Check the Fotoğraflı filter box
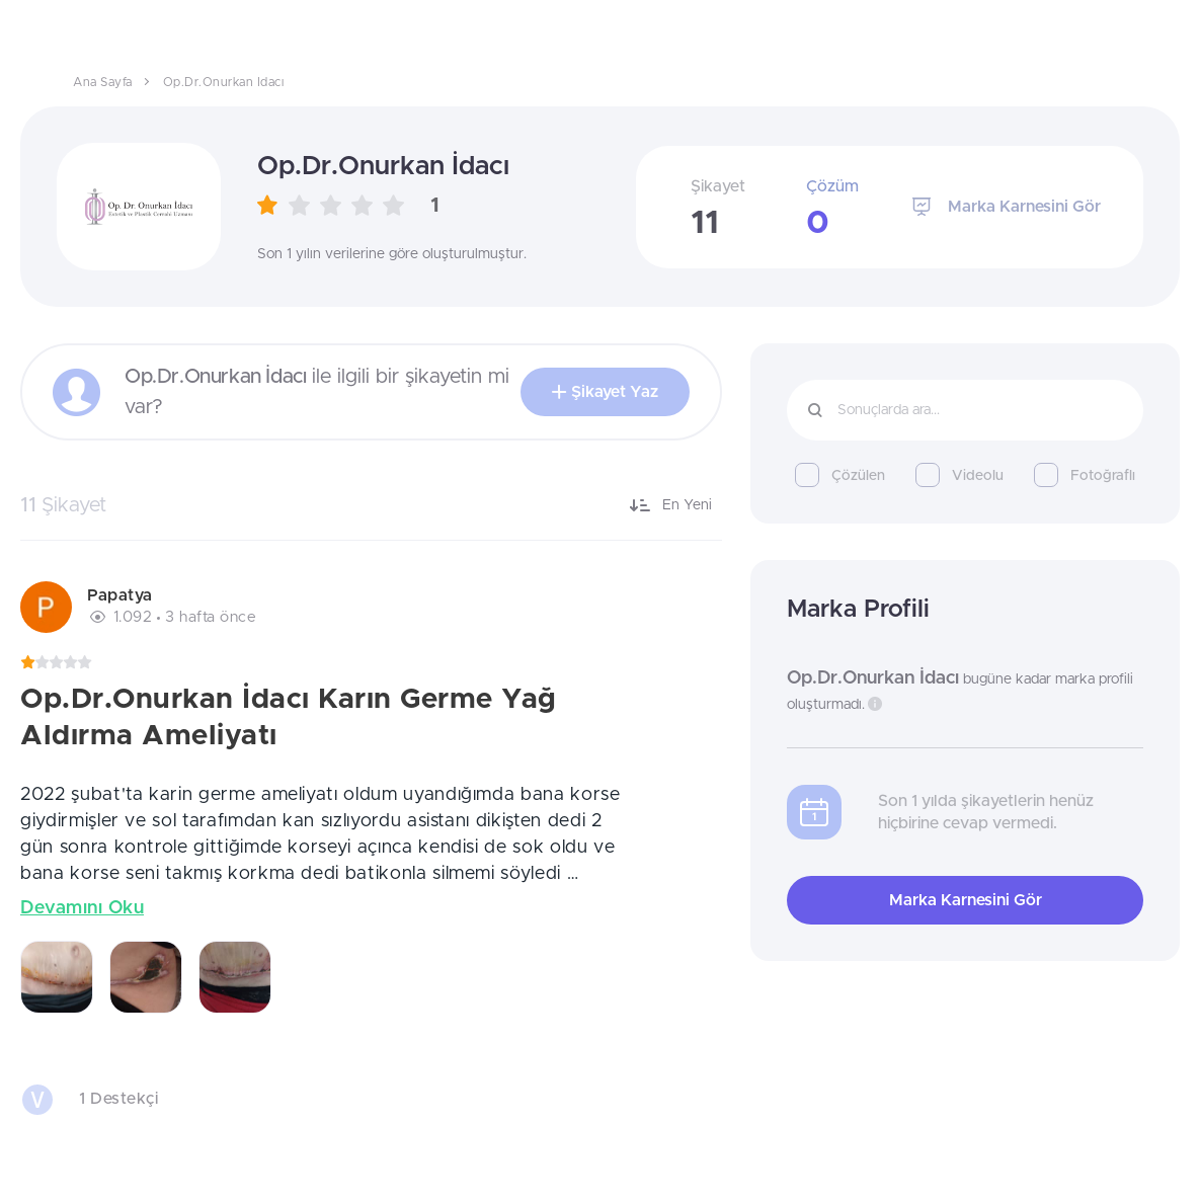The height and width of the screenshot is (1200, 1200). click(x=1046, y=475)
